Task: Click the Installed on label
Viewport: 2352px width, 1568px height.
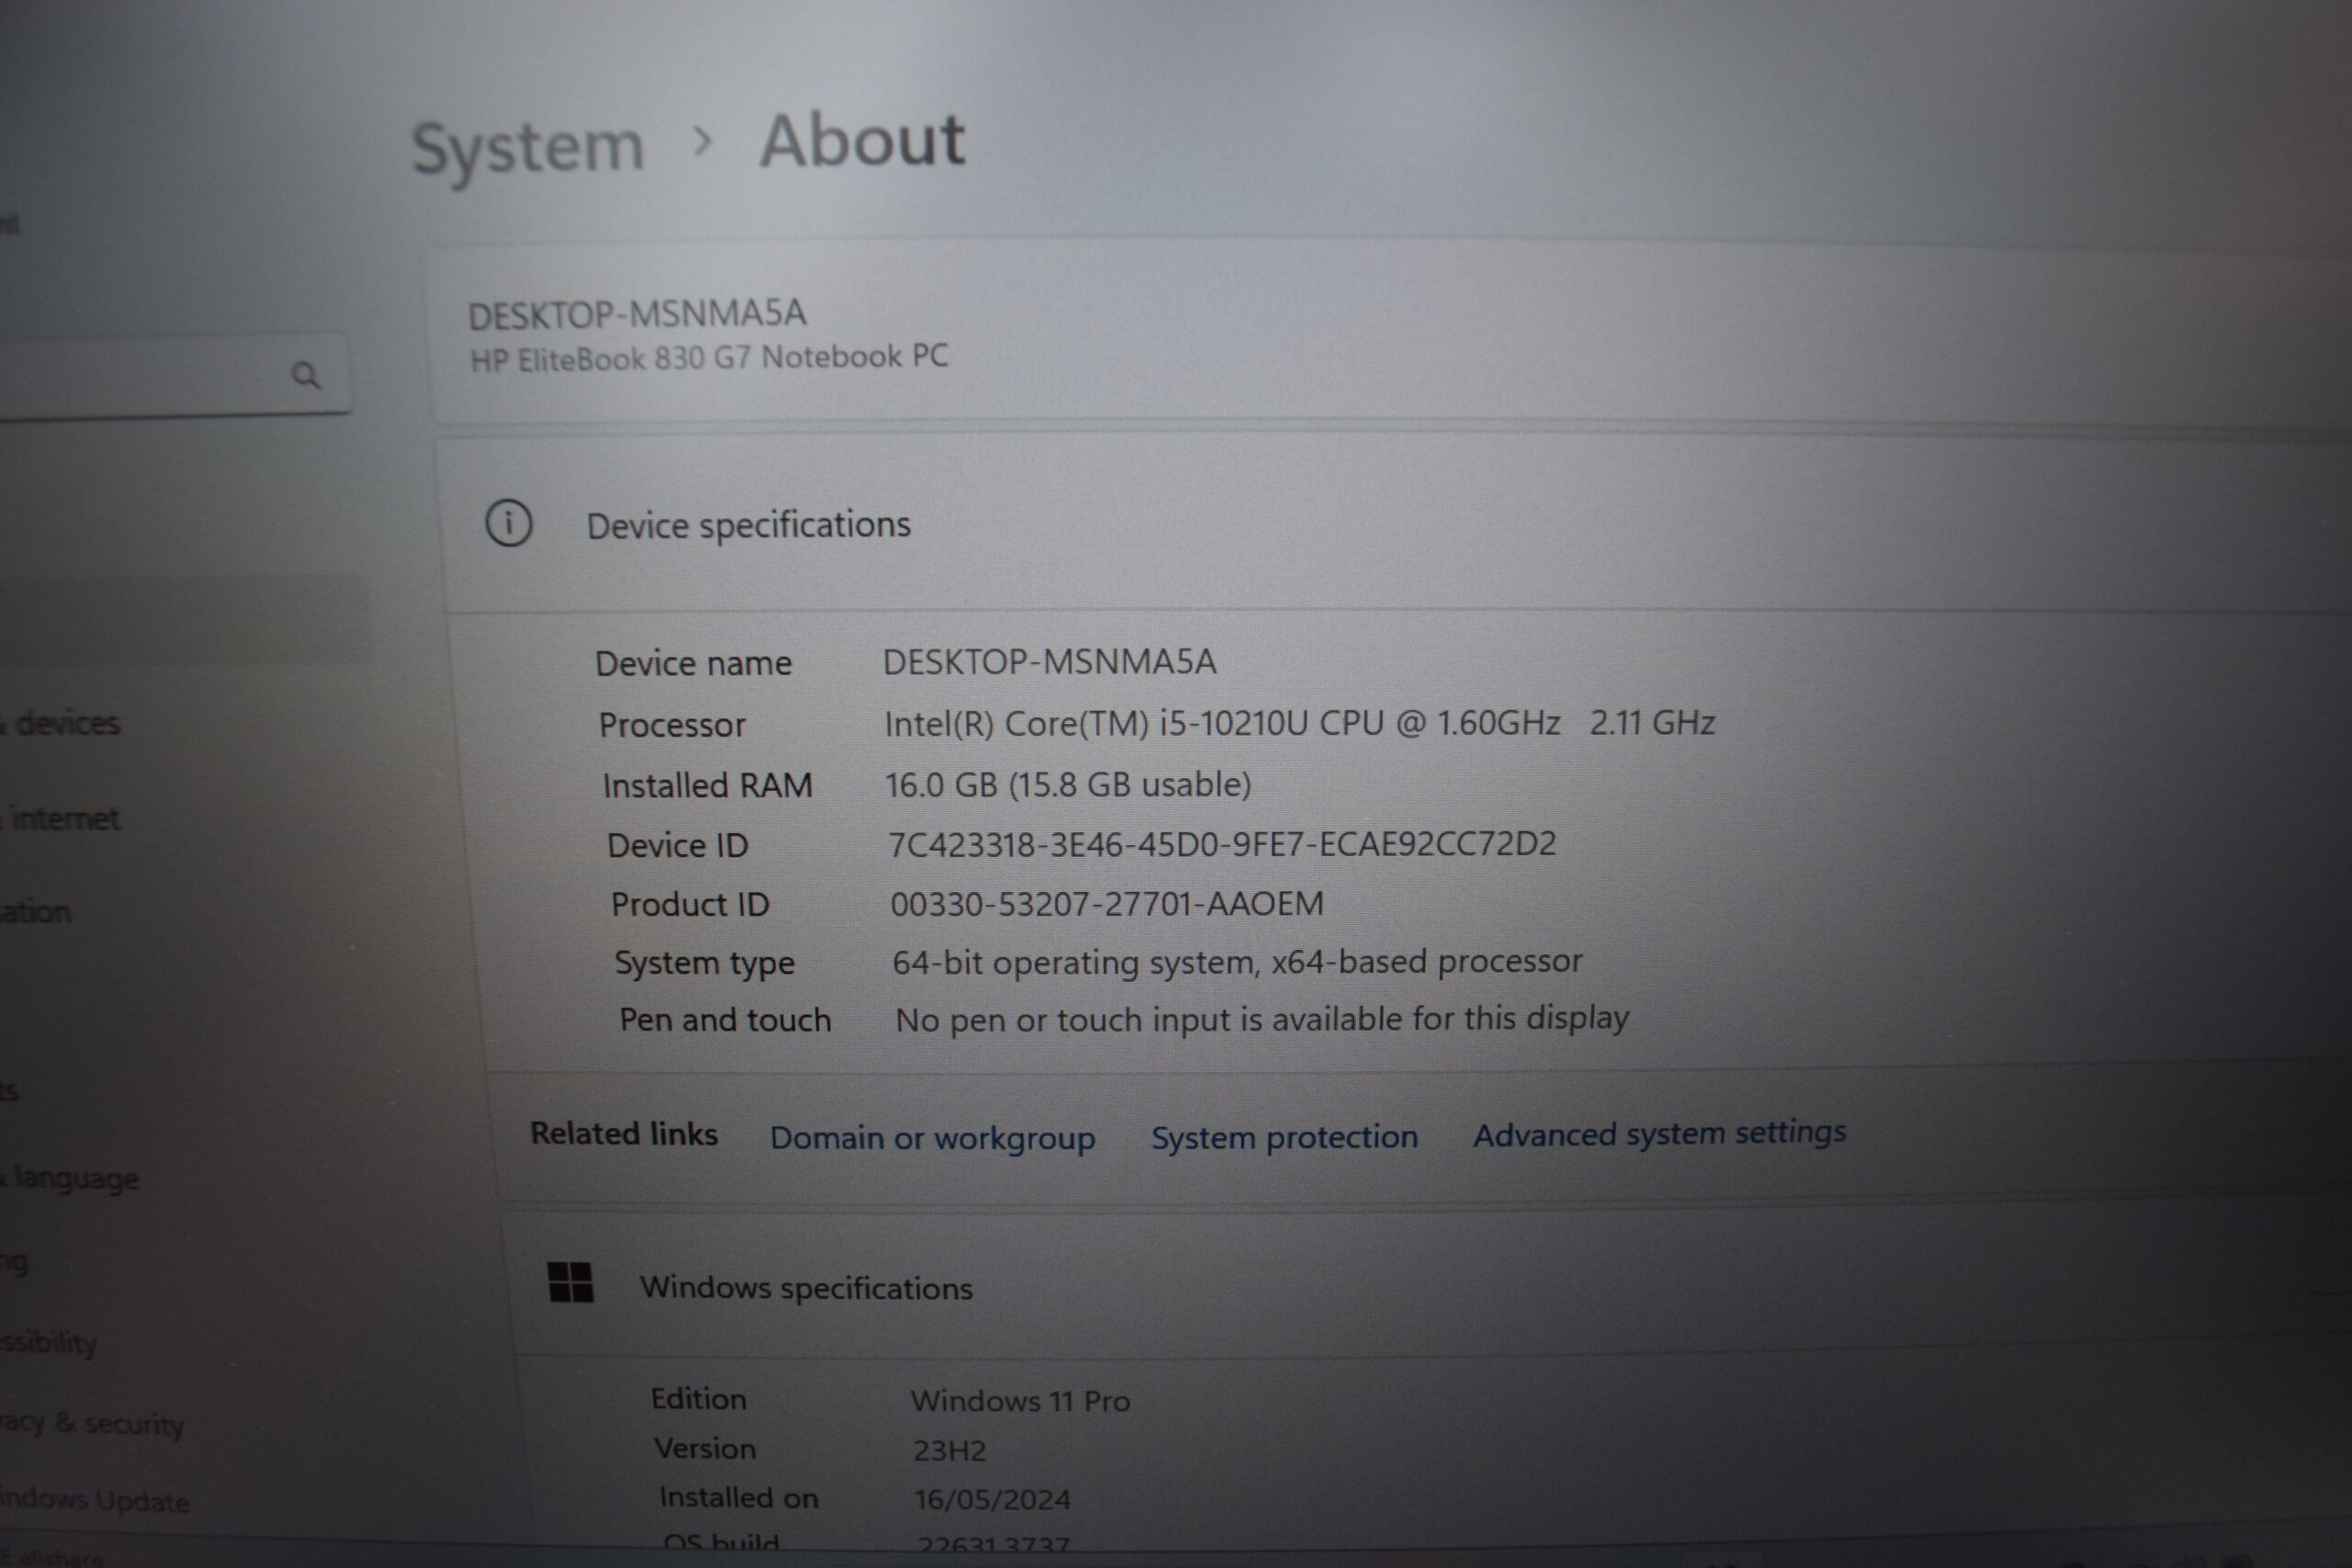Action: 738,1498
